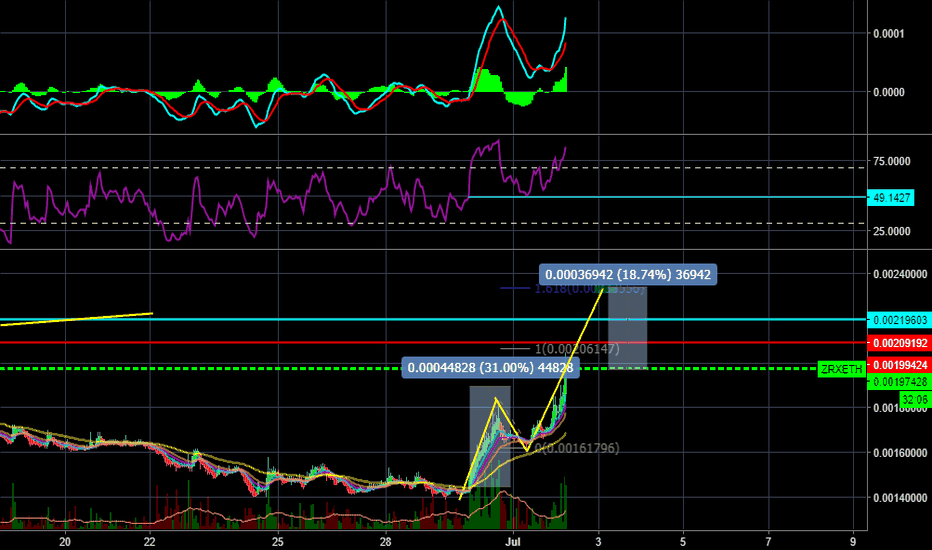Click the cyan 49.1427 RSI value label
Image resolution: width=932 pixels, height=550 pixels.
point(891,197)
